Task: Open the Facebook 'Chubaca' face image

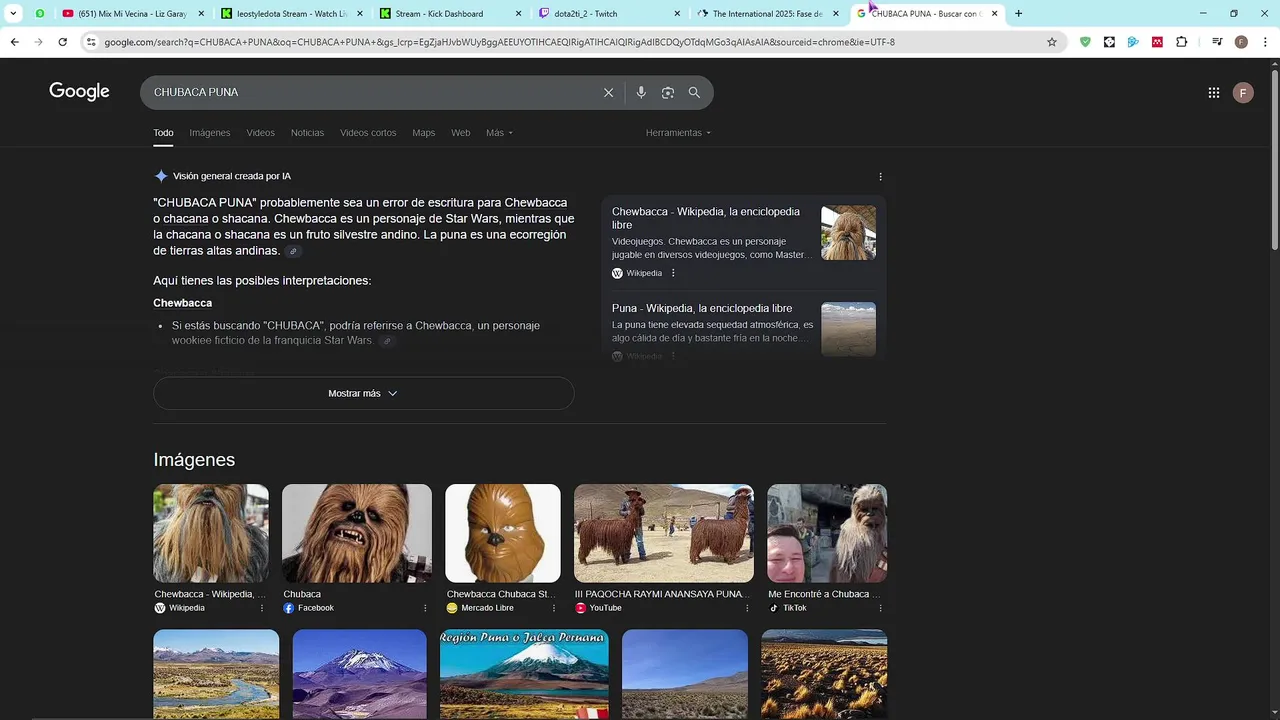Action: [357, 533]
